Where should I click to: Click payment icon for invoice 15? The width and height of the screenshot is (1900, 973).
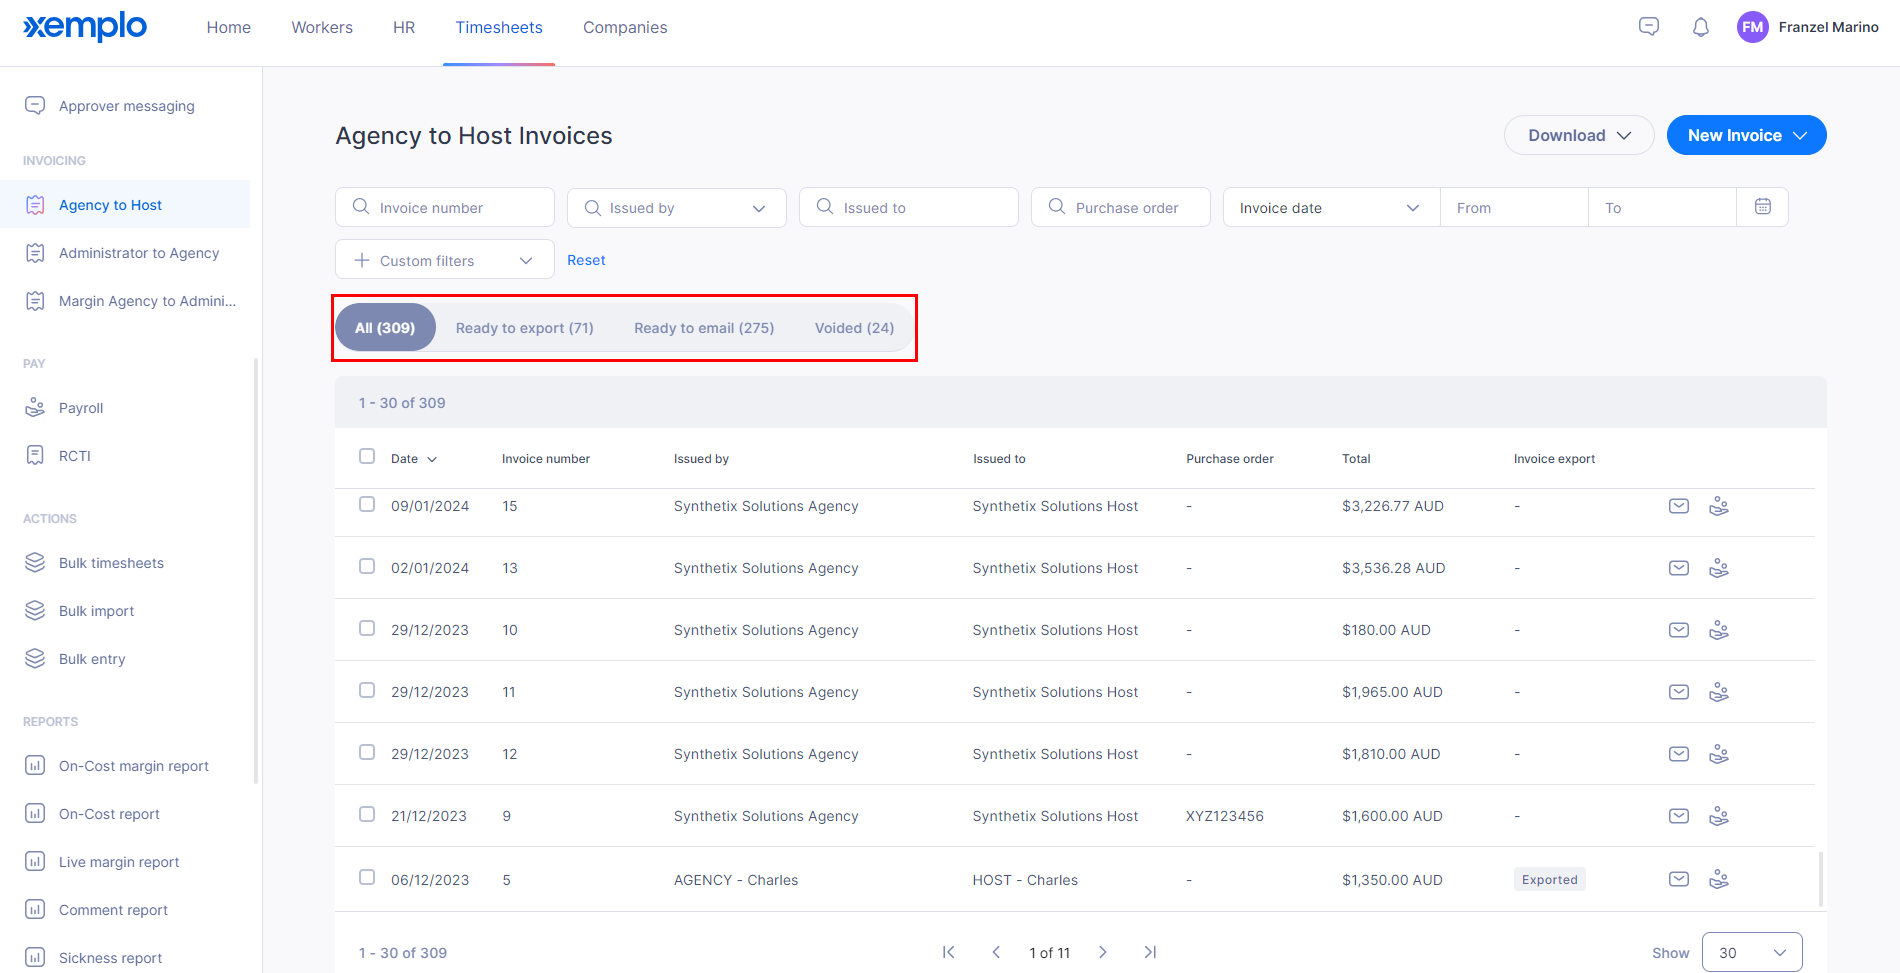click(x=1719, y=506)
